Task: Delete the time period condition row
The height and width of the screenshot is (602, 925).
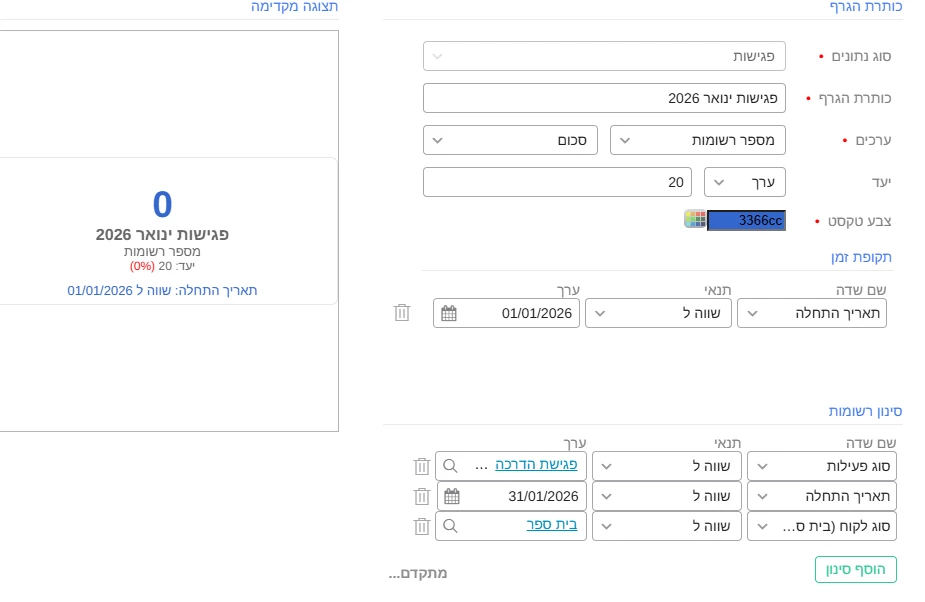Action: [402, 313]
